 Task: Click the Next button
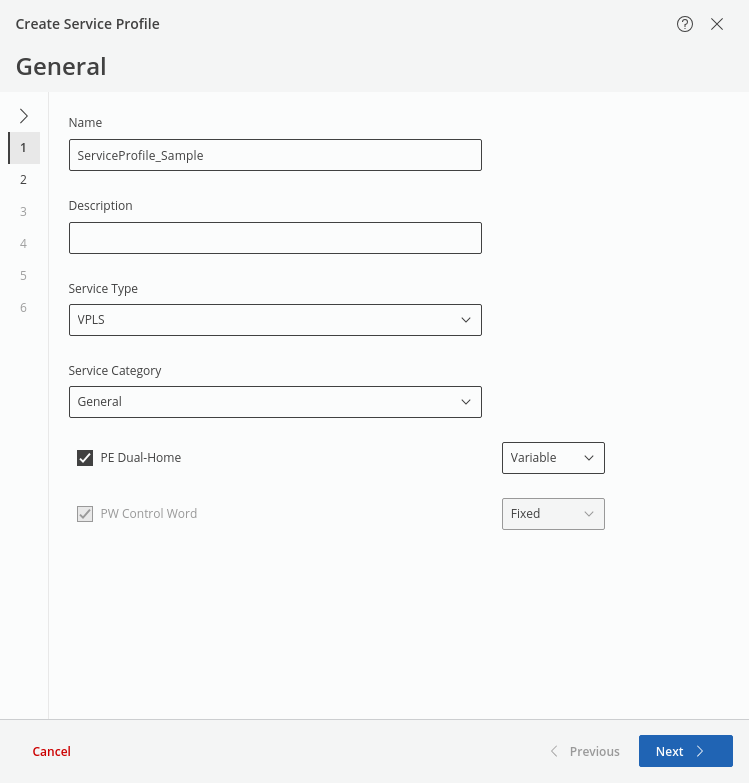point(685,751)
